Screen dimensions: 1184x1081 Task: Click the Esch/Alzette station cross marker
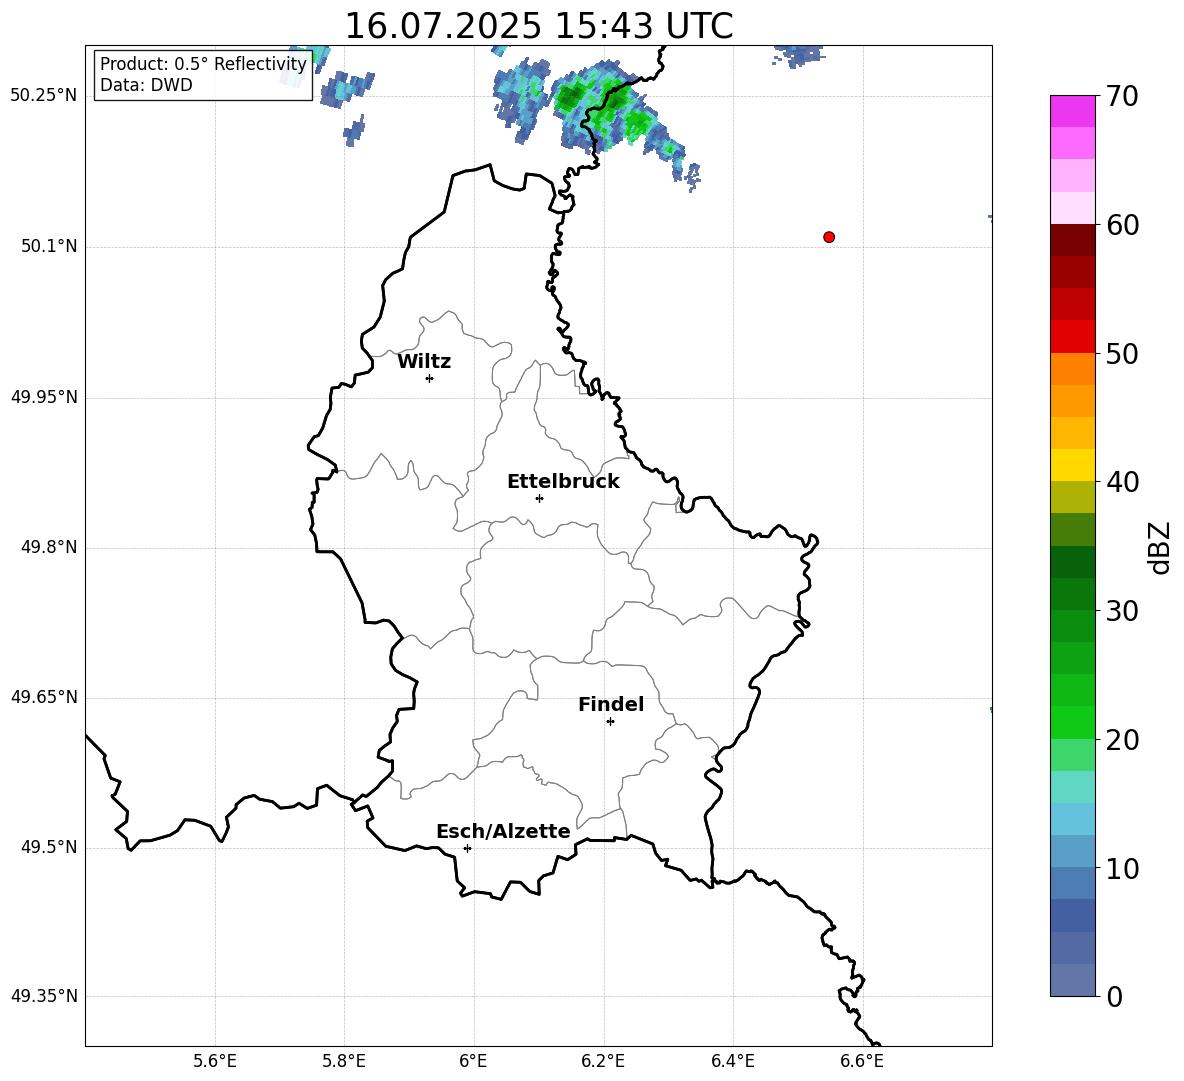[x=467, y=848]
